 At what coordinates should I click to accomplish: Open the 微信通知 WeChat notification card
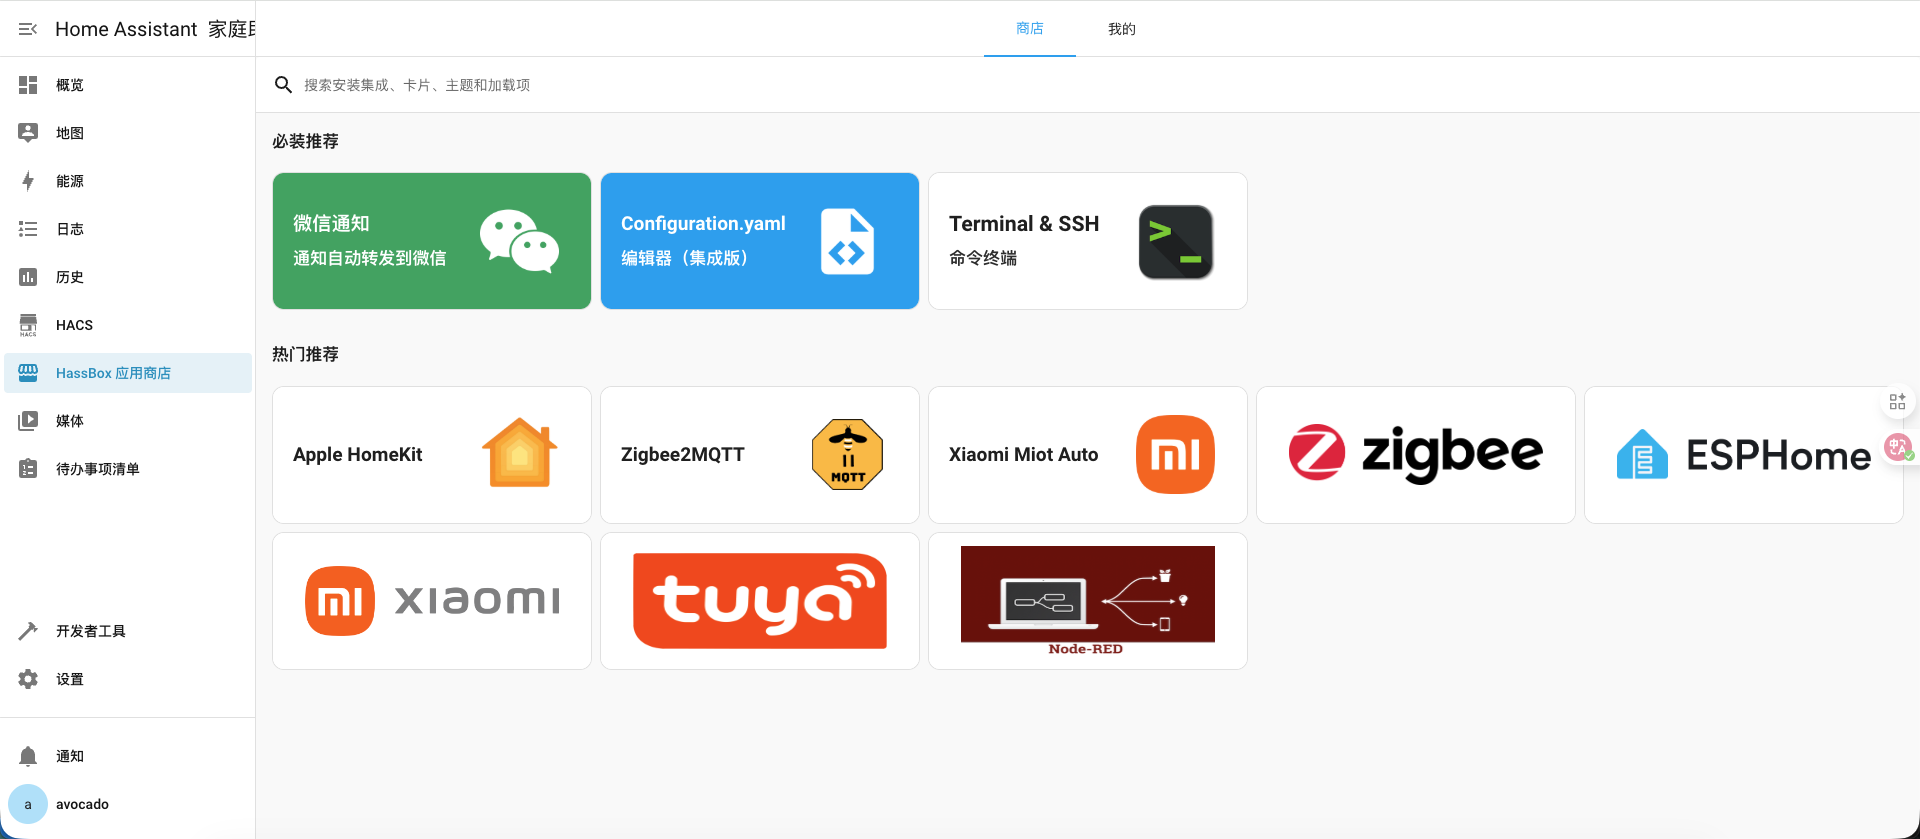(x=432, y=241)
